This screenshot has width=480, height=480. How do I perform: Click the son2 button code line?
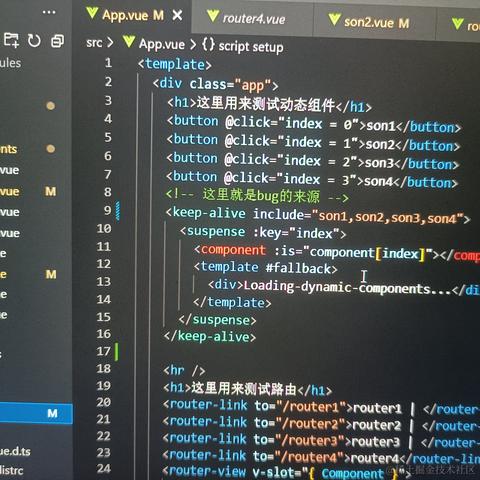[313, 142]
